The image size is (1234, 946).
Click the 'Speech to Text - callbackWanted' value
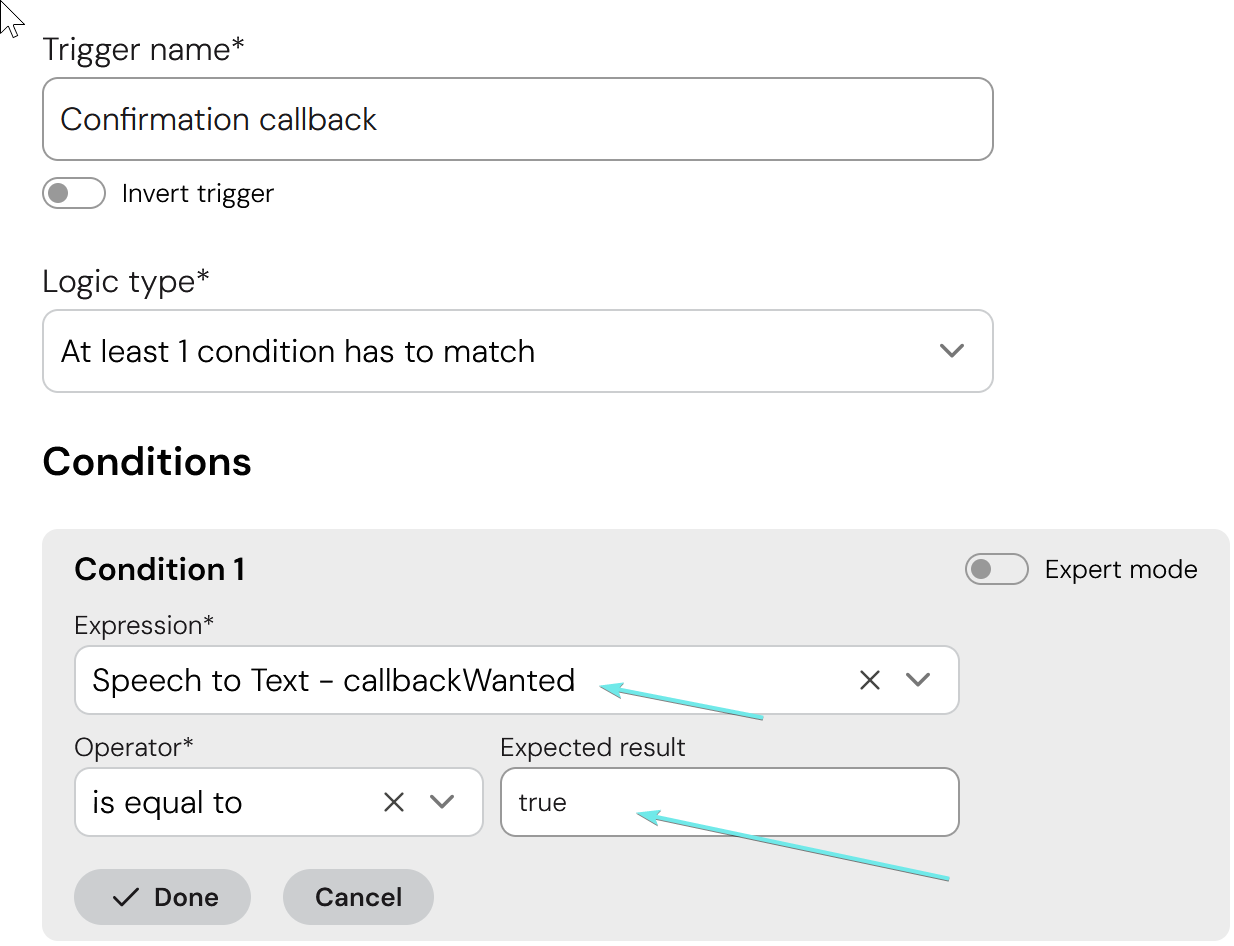[x=333, y=680]
